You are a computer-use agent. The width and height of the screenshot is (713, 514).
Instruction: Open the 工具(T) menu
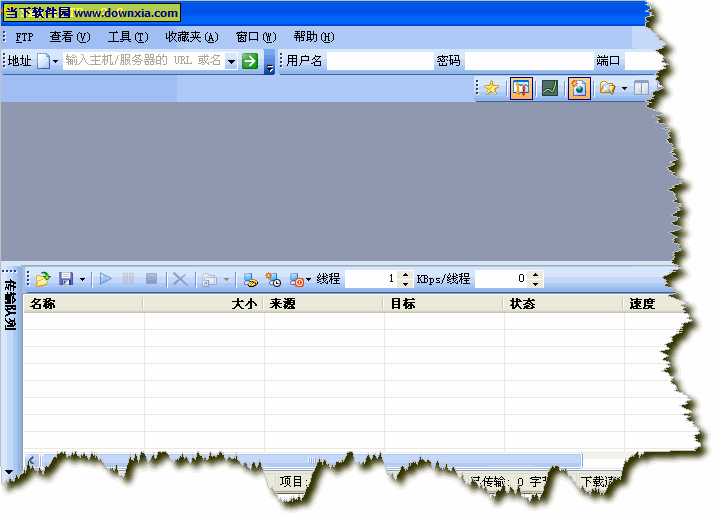(127, 37)
